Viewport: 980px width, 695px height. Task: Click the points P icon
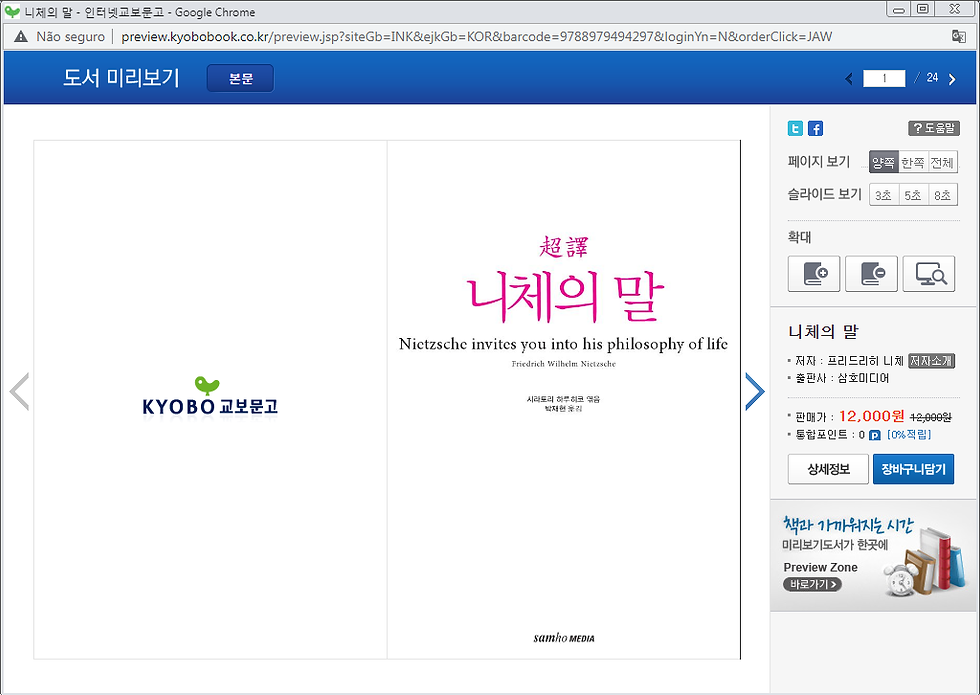tap(875, 435)
